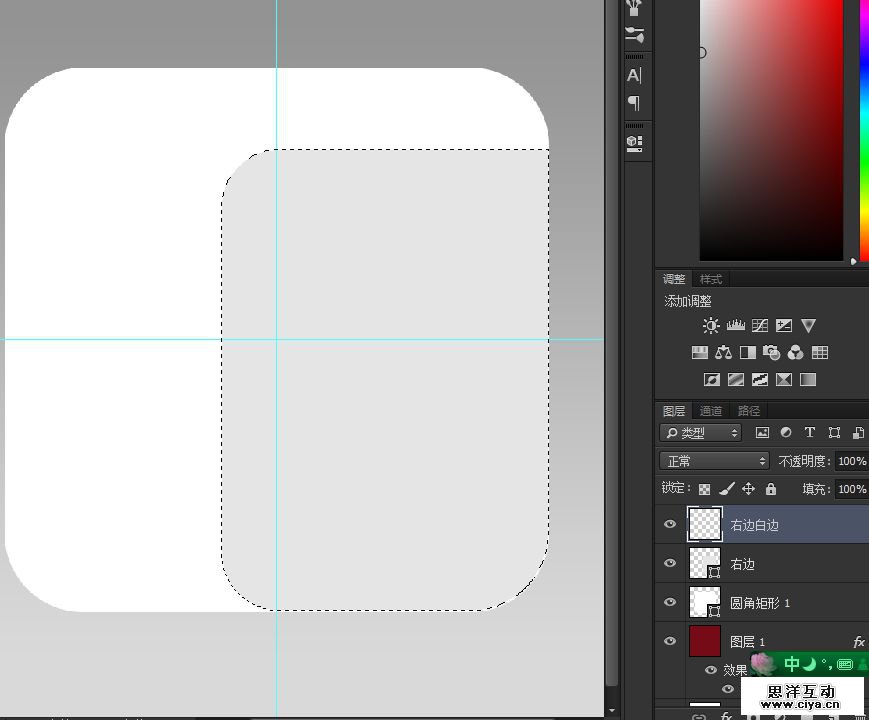869x720 pixels.
Task: Toggle visibility of the 右边 layer
Action: (670, 563)
